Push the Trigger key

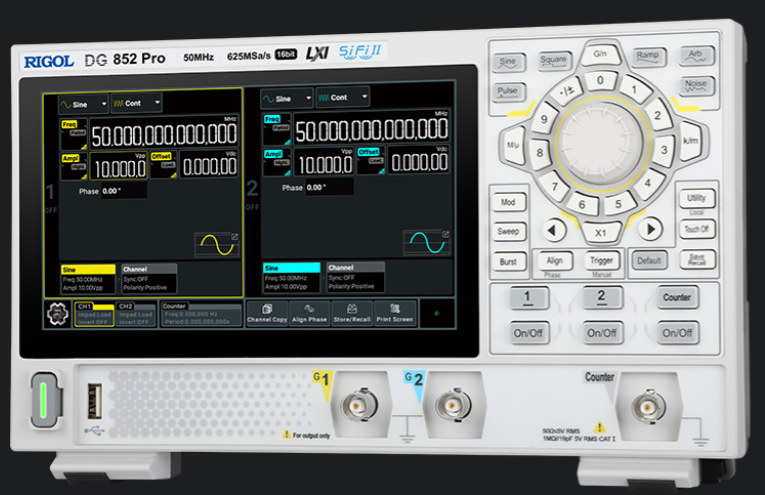point(602,260)
